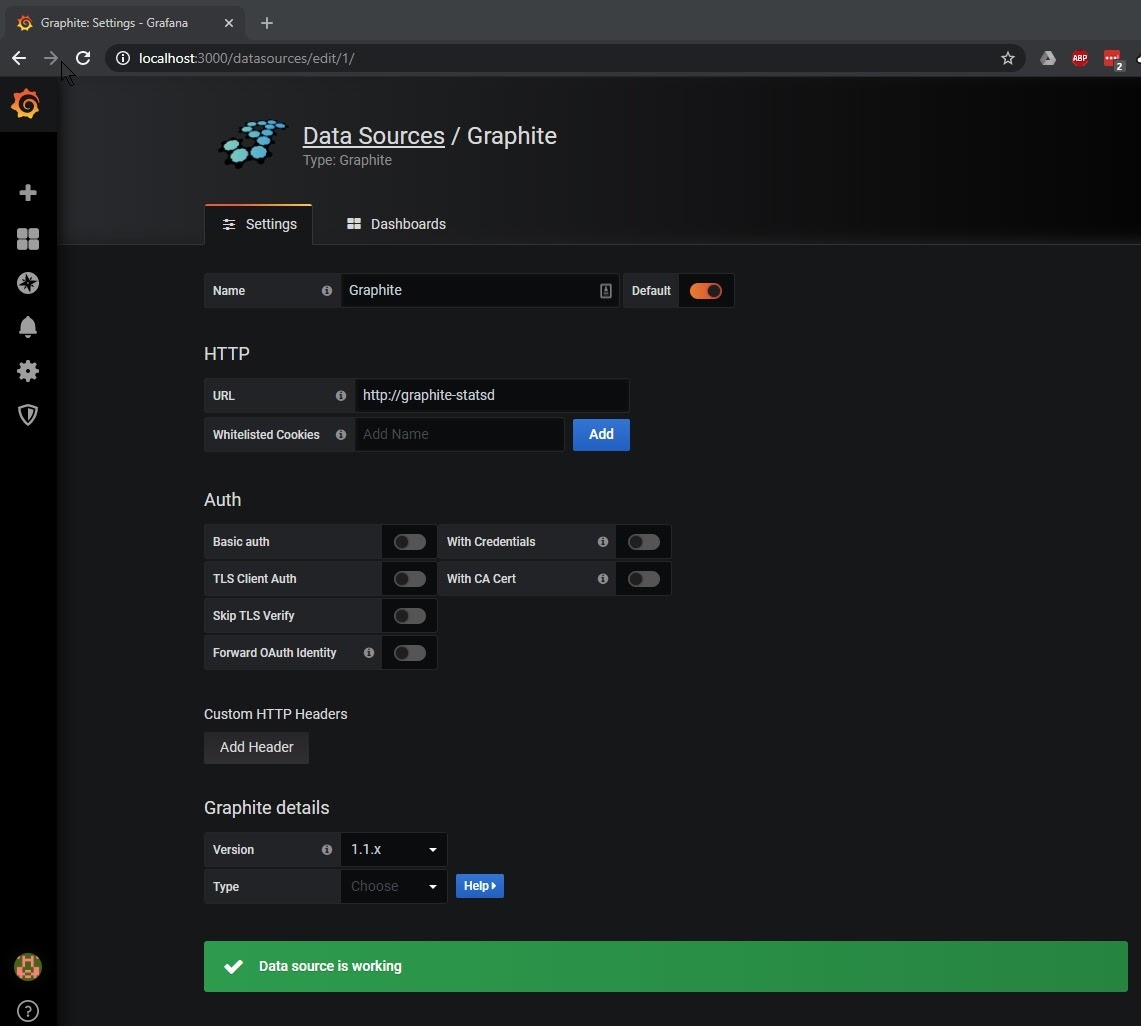Click the 'Custom HTTP Headers' heading
The height and width of the screenshot is (1026, 1141).
click(276, 715)
